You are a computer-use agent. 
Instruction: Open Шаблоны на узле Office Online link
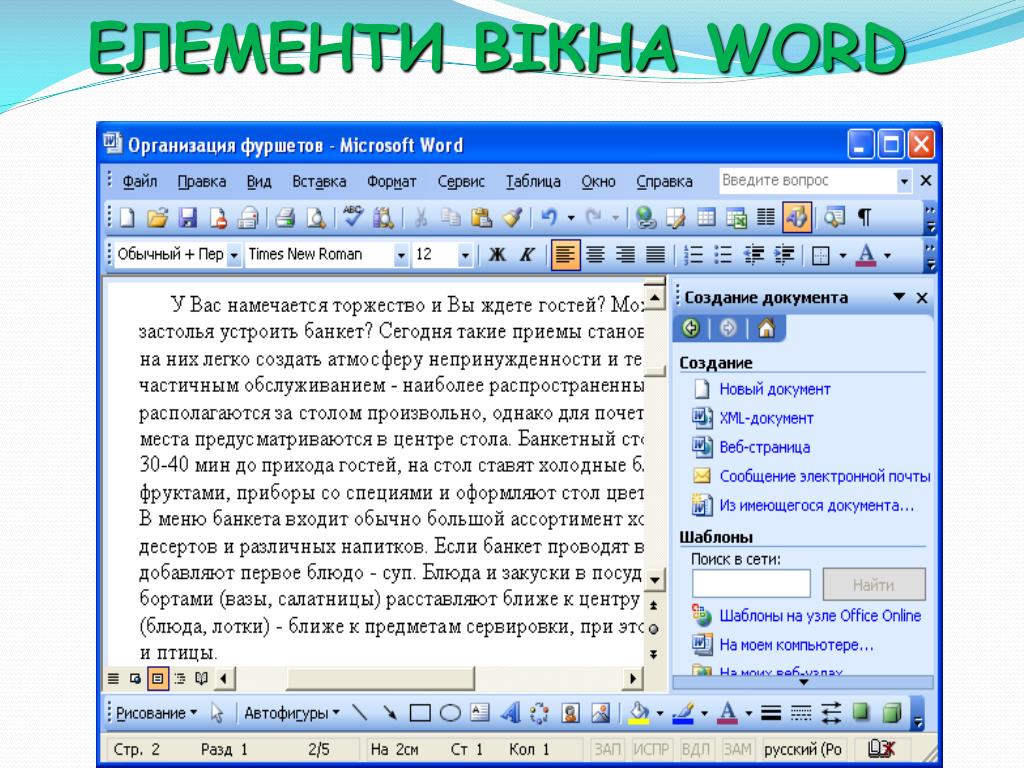[x=820, y=616]
